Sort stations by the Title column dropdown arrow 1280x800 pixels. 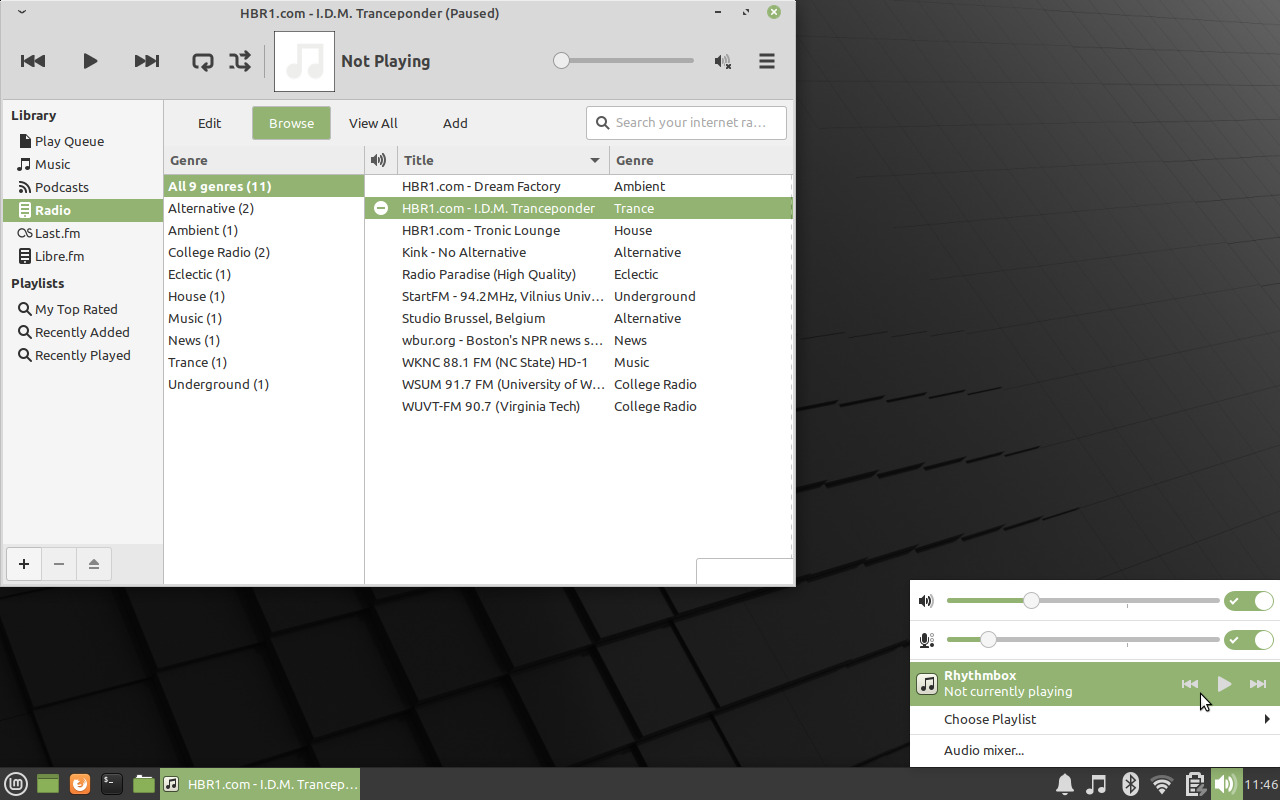tap(595, 160)
